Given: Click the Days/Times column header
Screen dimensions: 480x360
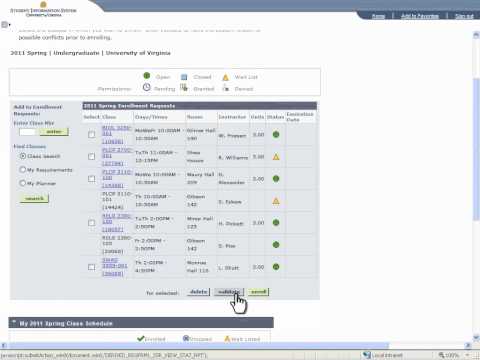Looking at the screenshot, I should click(151, 117).
